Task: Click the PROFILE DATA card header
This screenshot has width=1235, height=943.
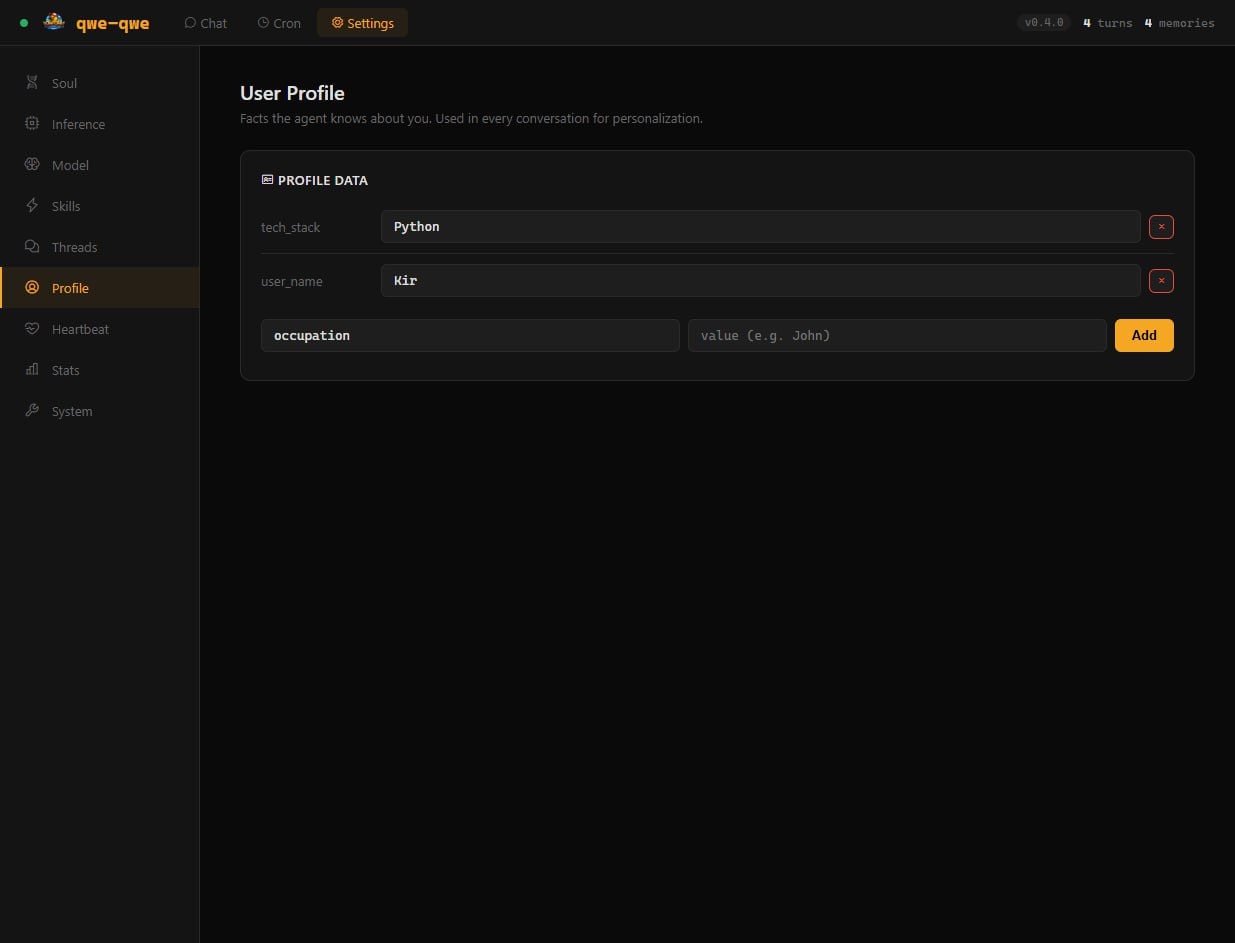Action: tap(314, 181)
